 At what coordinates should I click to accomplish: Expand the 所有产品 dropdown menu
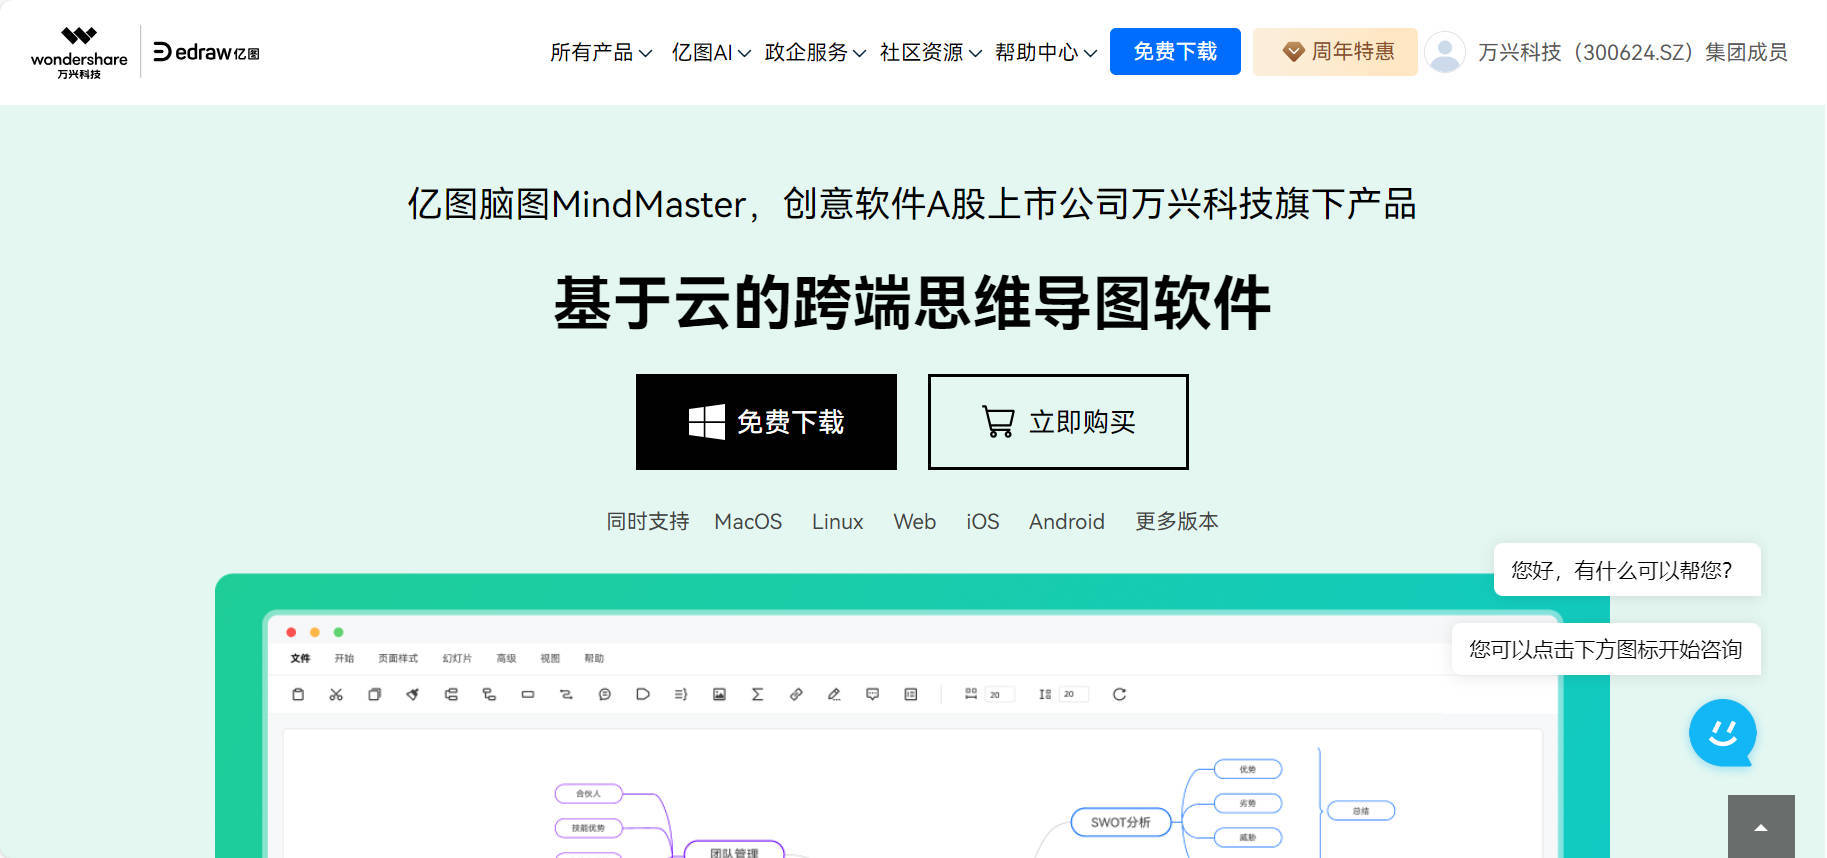point(601,52)
